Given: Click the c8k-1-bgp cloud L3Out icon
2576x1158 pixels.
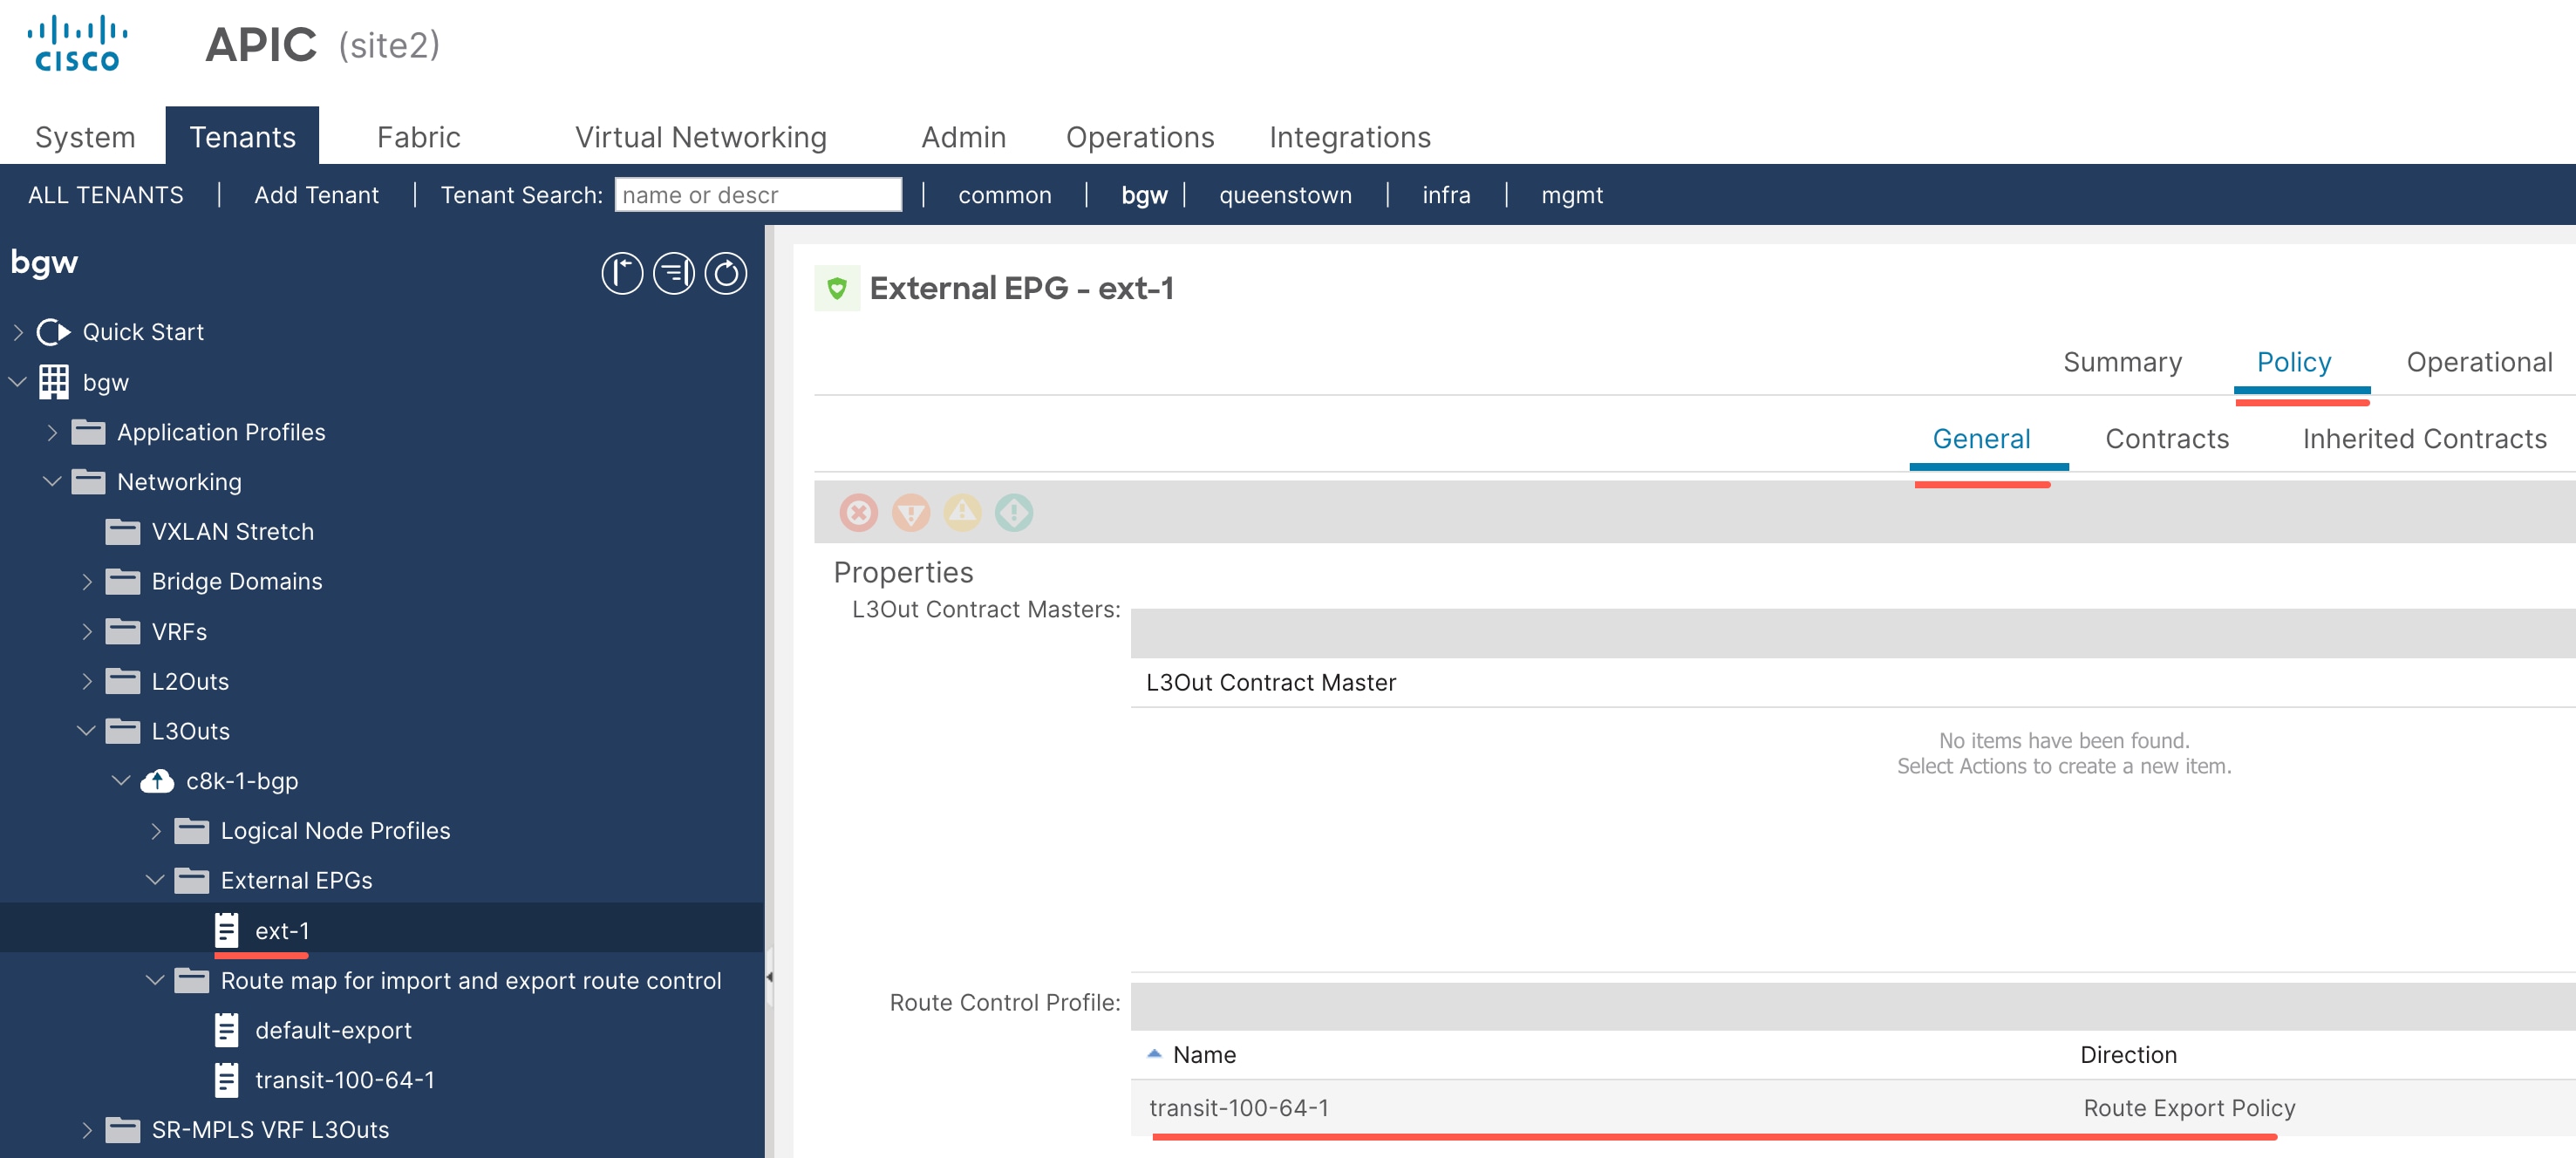Looking at the screenshot, I should [x=157, y=781].
